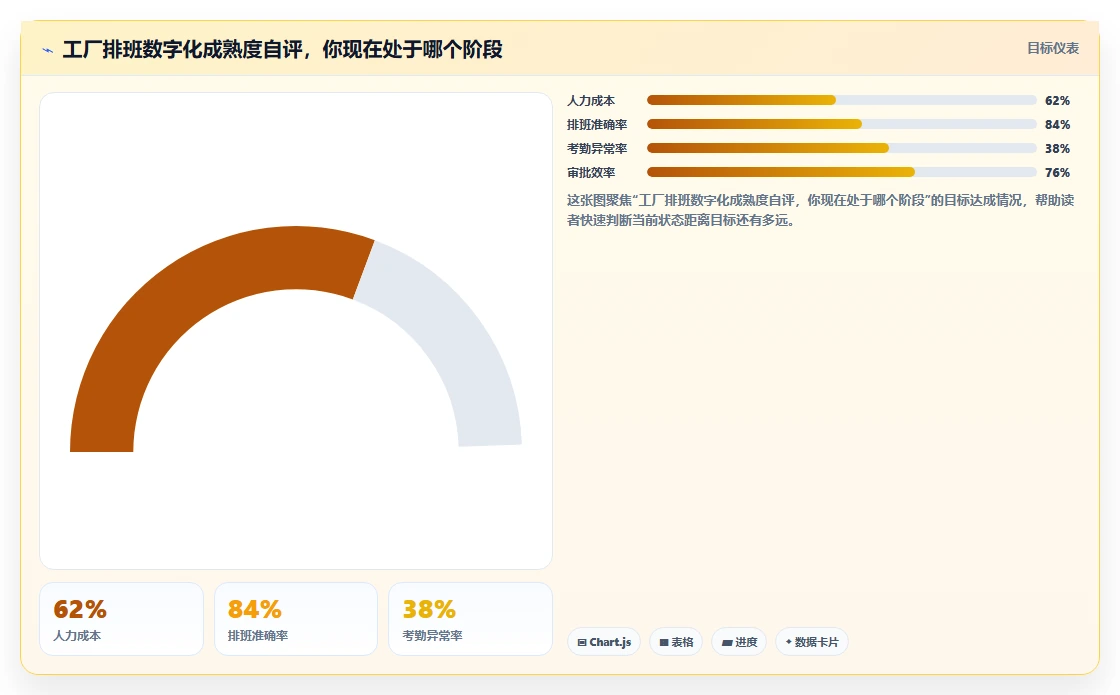1120x695 pixels.
Task: Select the 进度 tag chip
Action: pos(739,642)
